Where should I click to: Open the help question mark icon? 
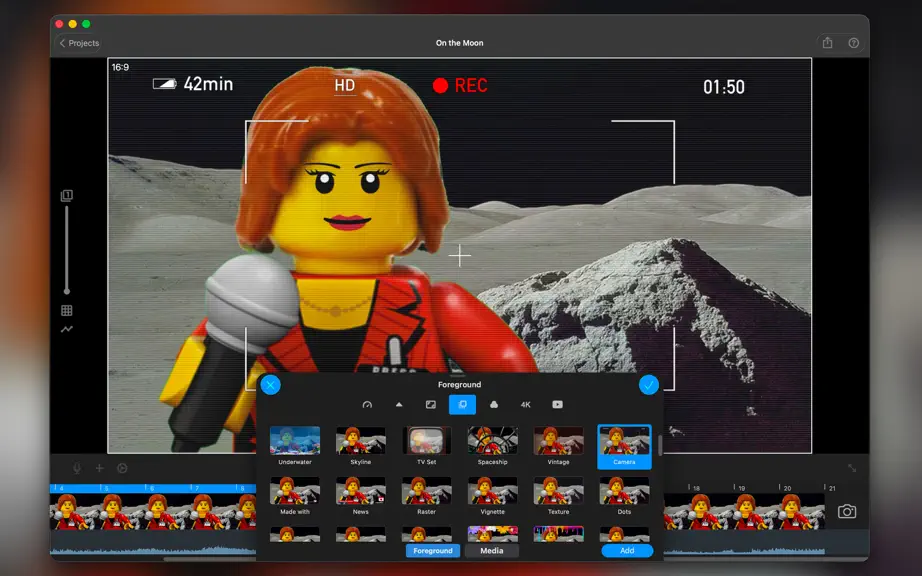pos(854,43)
